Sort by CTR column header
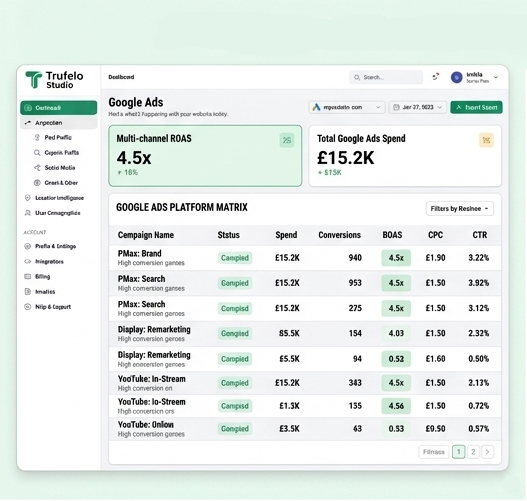This screenshot has width=527, height=501. pos(480,235)
